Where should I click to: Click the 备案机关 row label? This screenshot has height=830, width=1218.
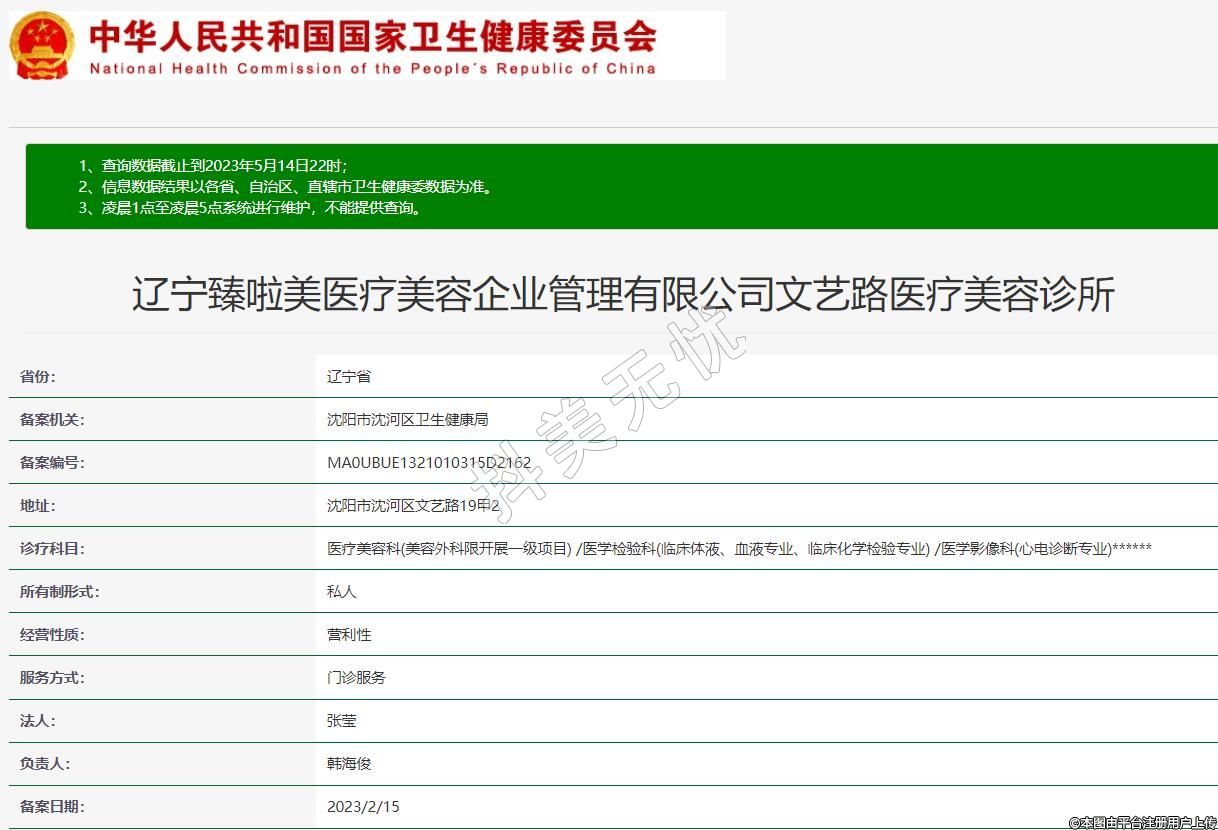[52, 420]
